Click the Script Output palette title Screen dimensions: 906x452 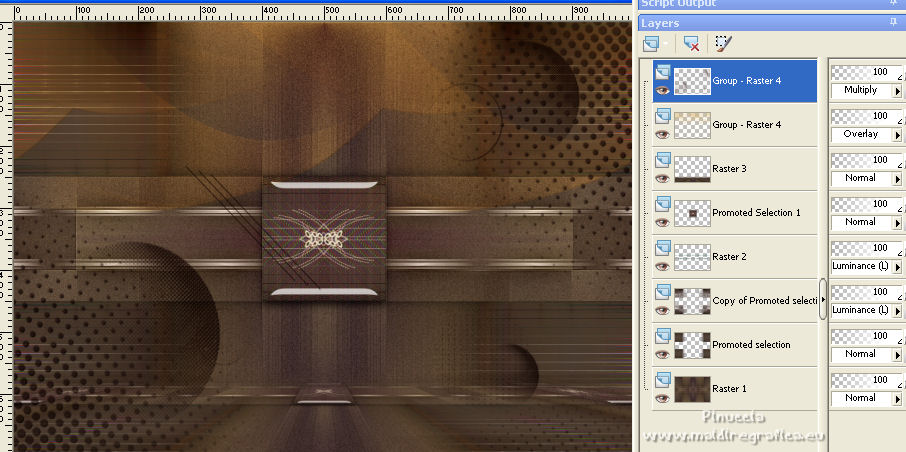click(x=771, y=3)
